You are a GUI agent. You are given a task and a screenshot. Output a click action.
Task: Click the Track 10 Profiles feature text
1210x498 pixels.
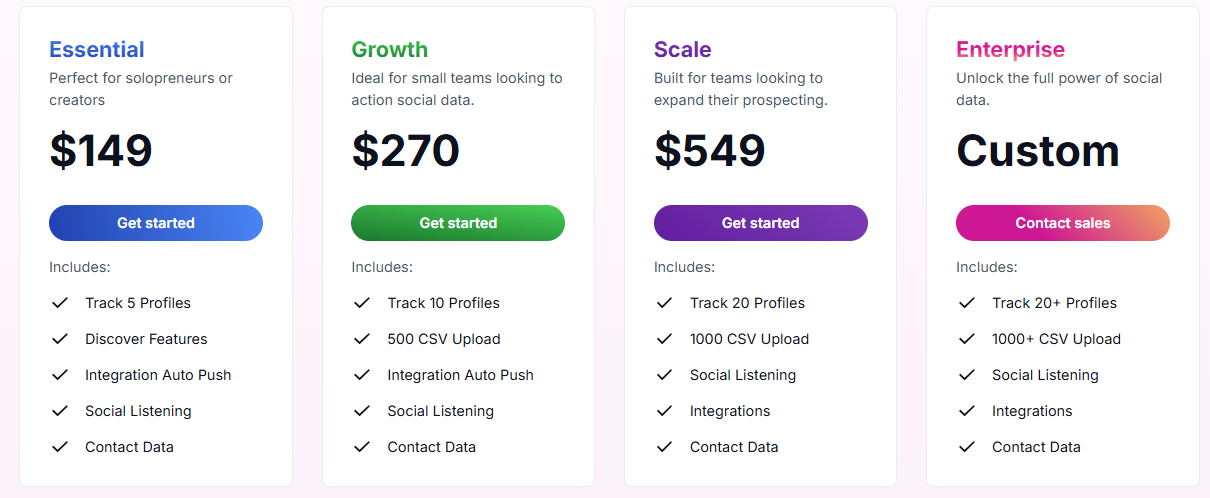click(444, 303)
